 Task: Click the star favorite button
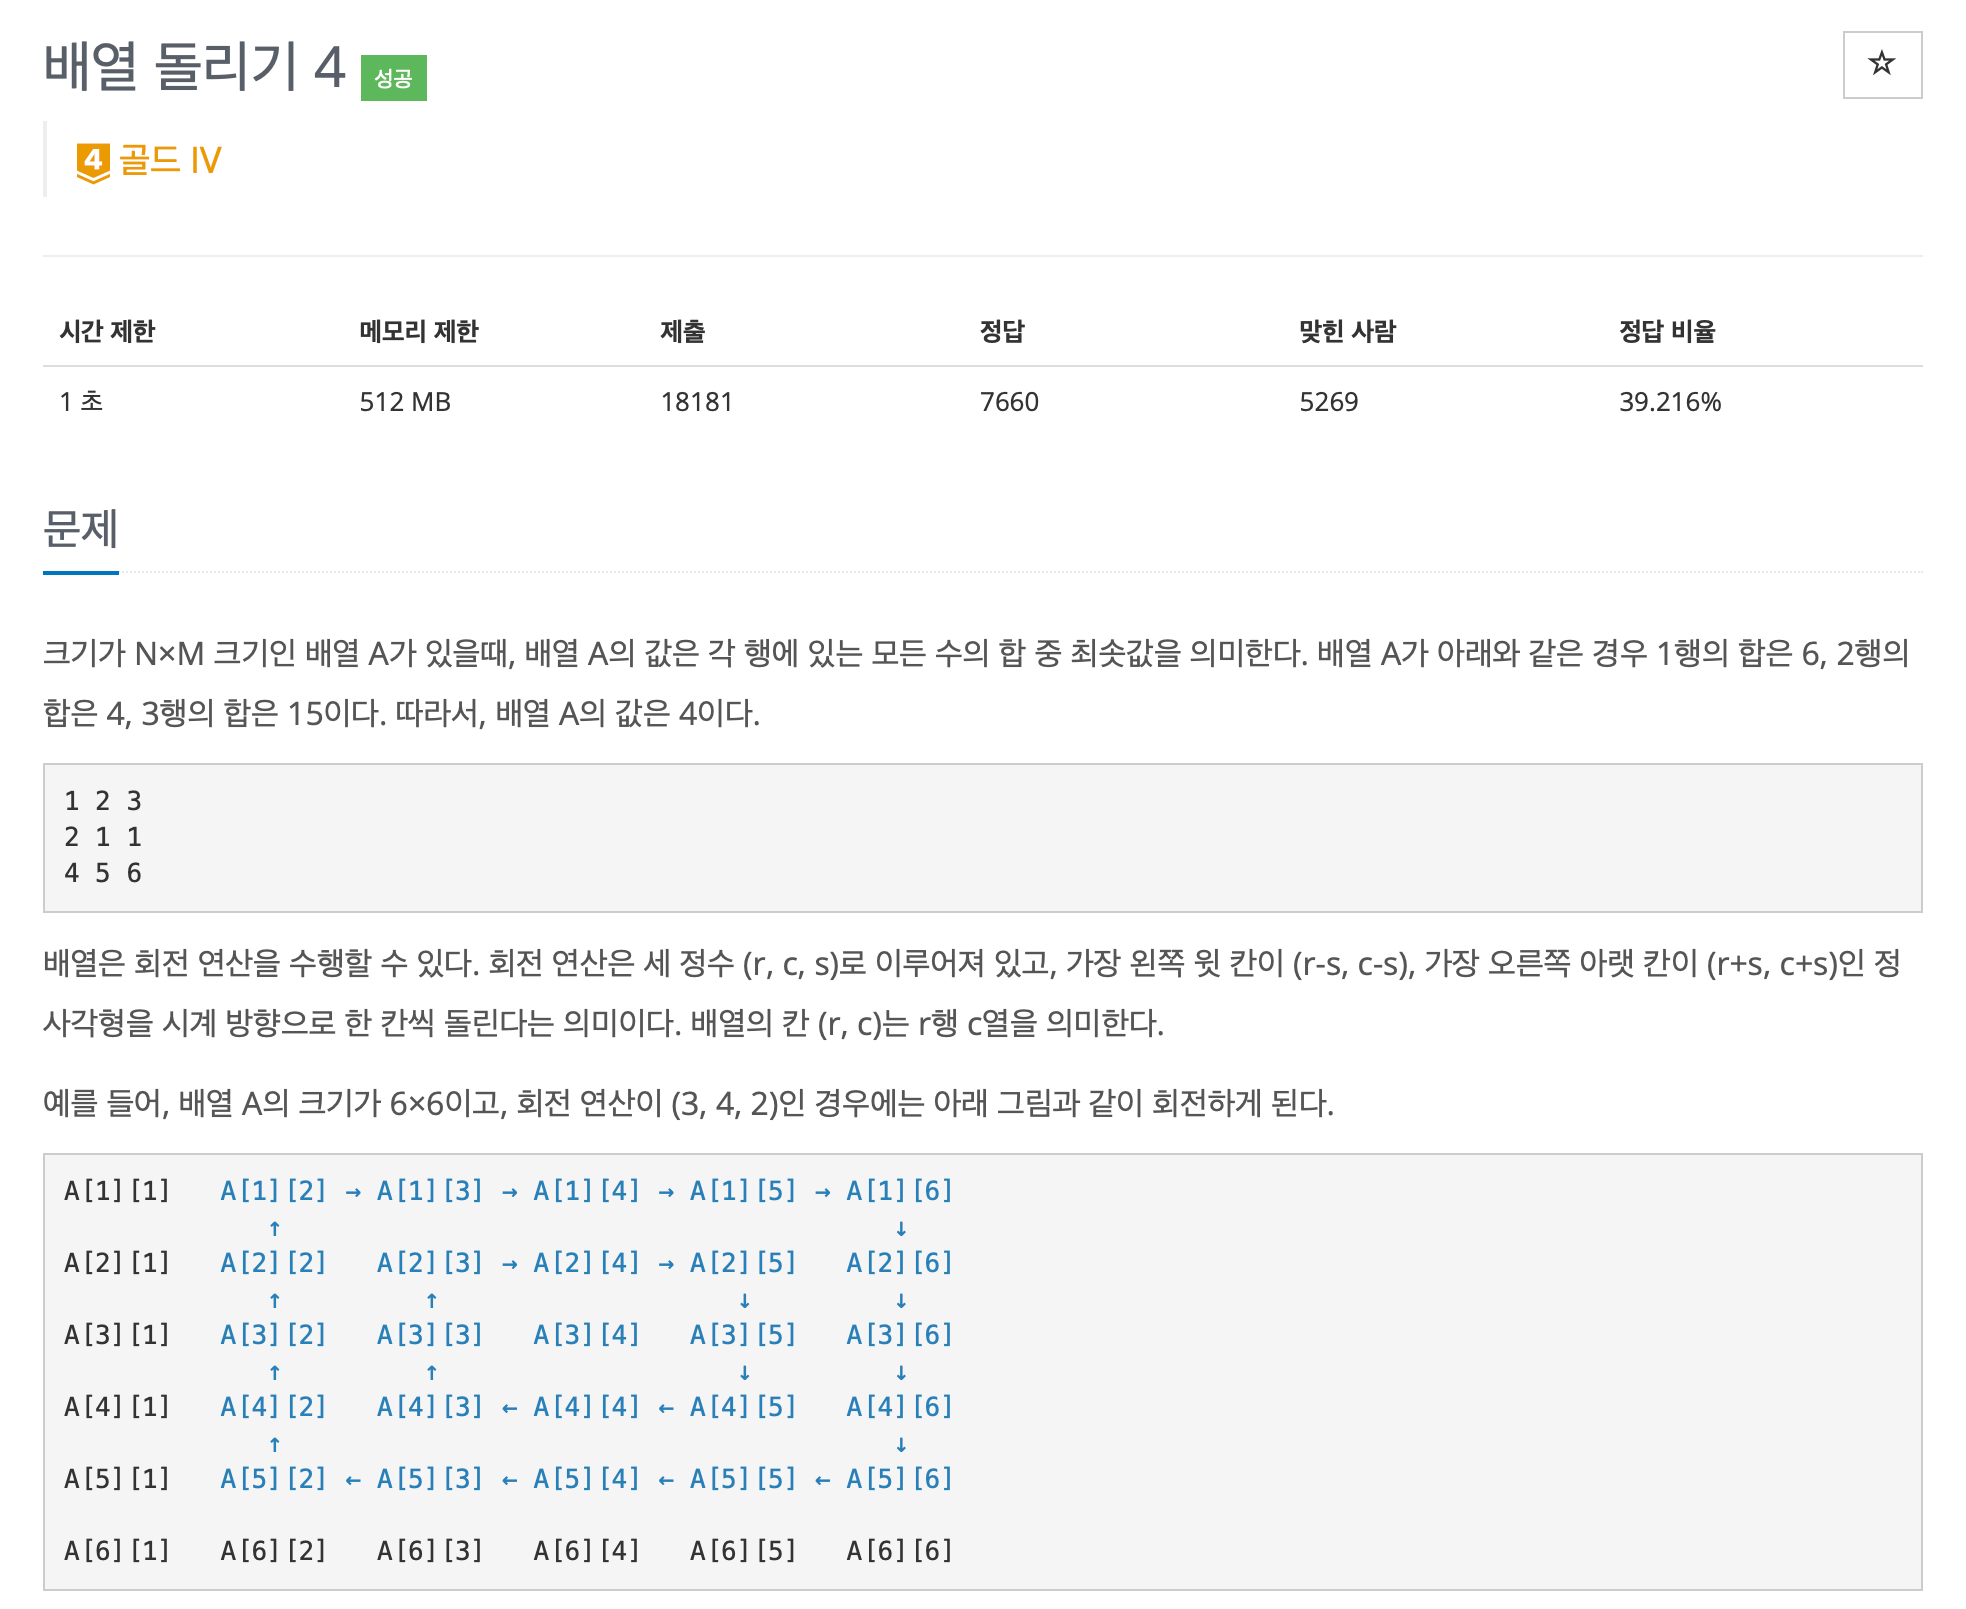pyautogui.click(x=1881, y=65)
